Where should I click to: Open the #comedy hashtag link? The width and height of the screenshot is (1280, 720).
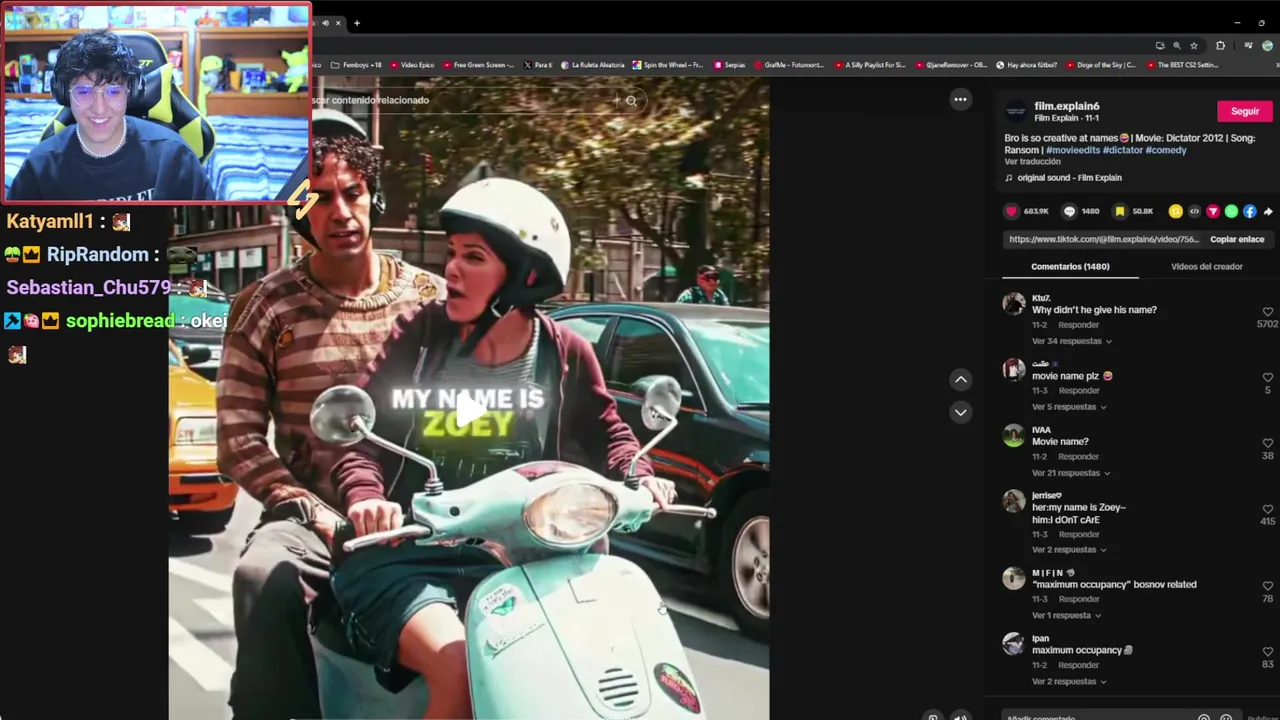(x=1166, y=150)
